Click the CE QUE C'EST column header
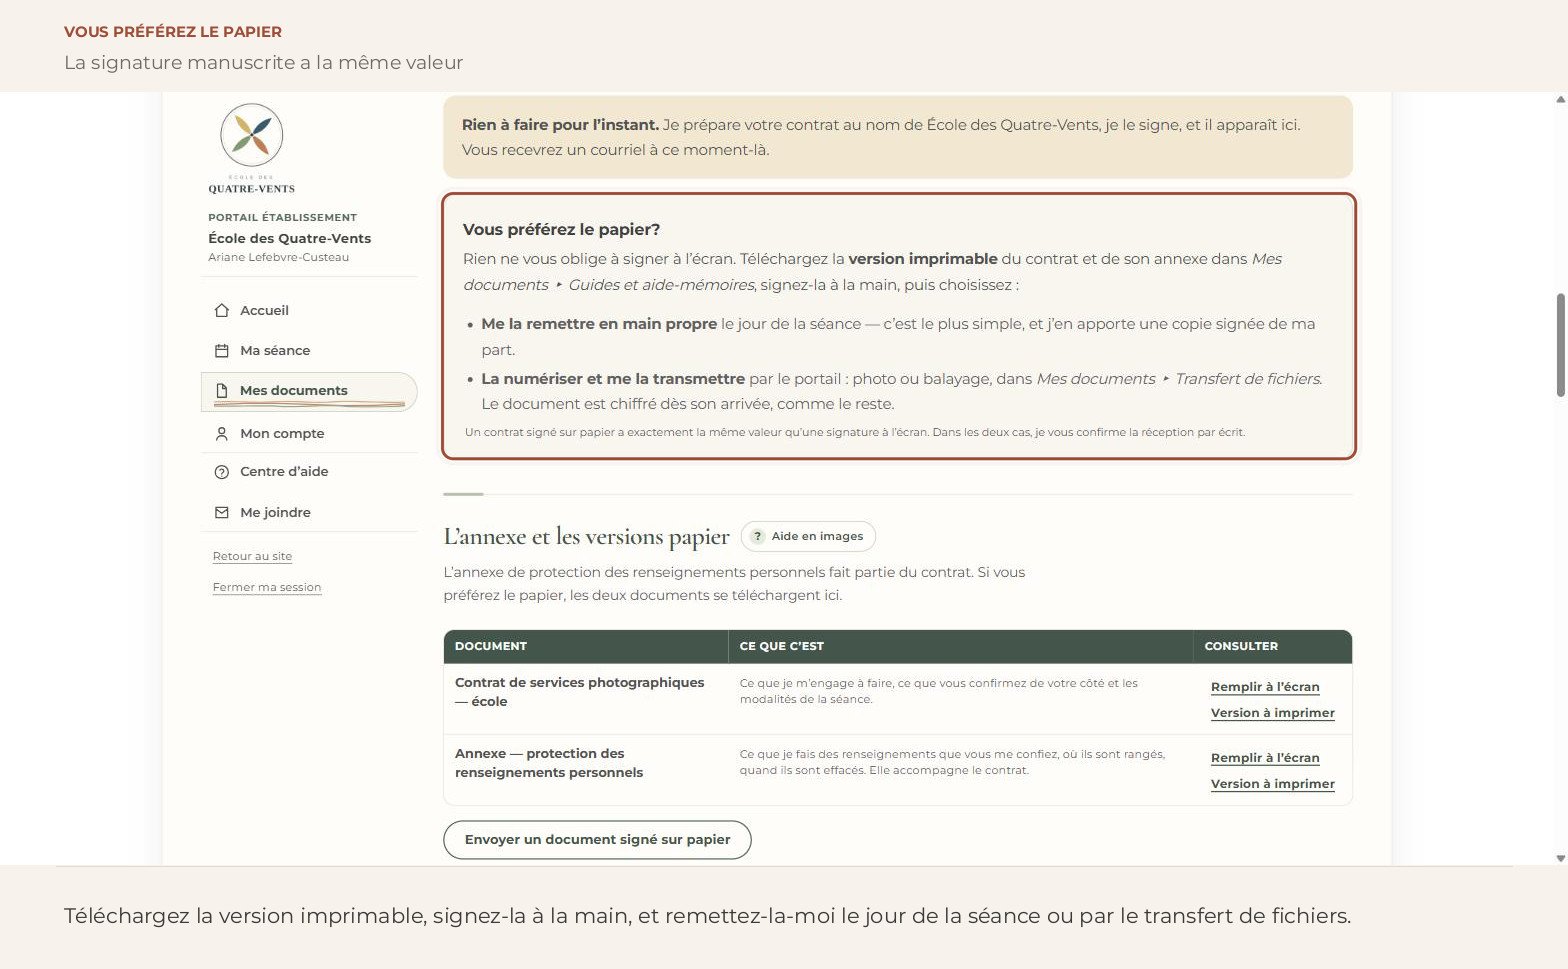This screenshot has width=1568, height=969. (961, 647)
